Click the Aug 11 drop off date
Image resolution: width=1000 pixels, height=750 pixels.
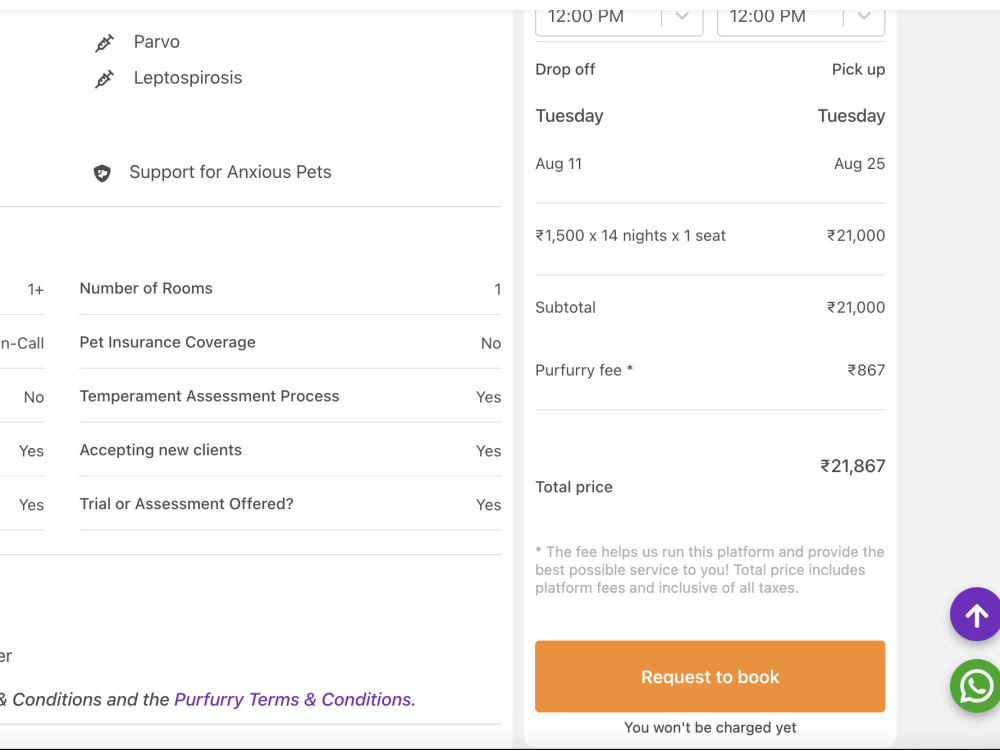tap(559, 164)
